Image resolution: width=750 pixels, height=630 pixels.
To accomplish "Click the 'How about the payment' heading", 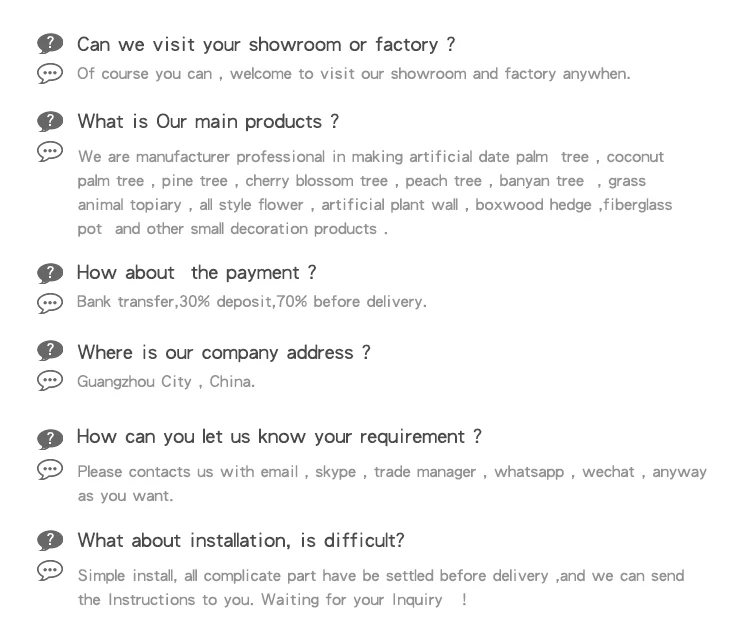I will click(196, 273).
